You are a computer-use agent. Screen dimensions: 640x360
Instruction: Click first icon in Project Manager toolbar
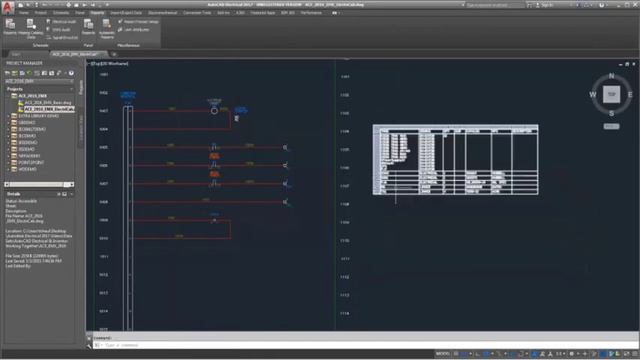7,73
